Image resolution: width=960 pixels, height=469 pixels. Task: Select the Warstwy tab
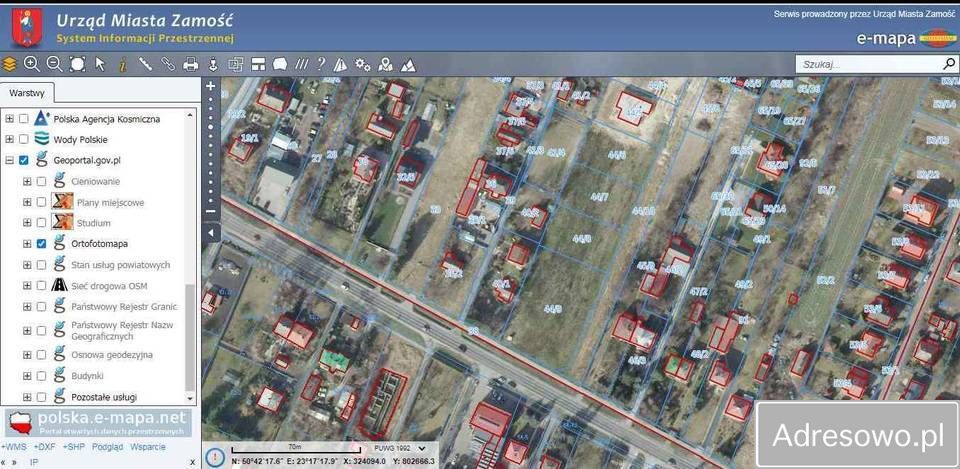(x=27, y=94)
